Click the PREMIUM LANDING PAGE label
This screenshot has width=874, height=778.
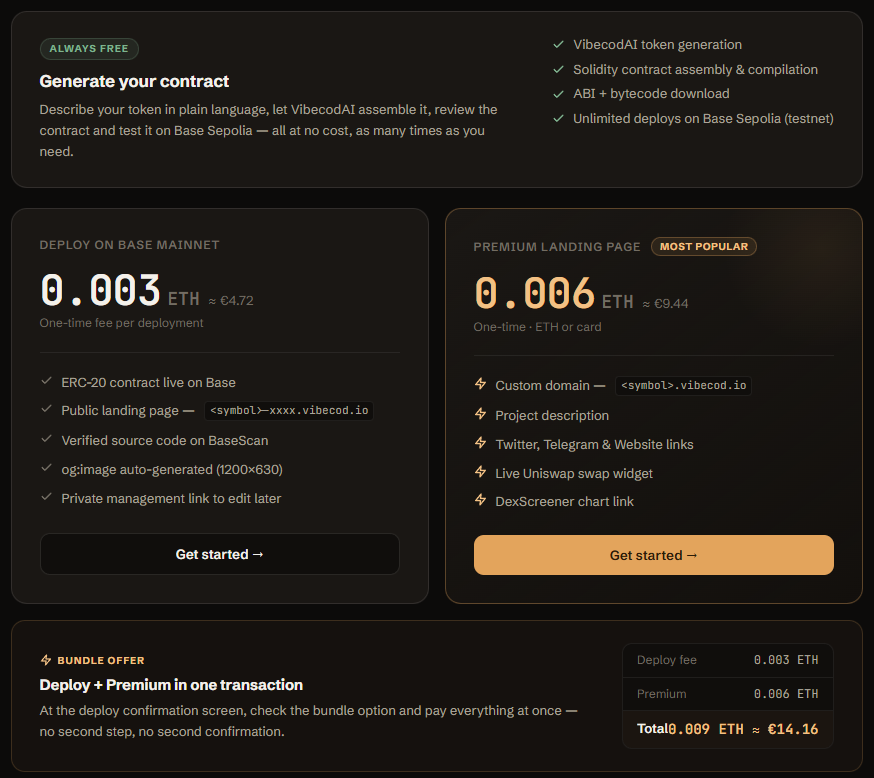click(x=557, y=247)
